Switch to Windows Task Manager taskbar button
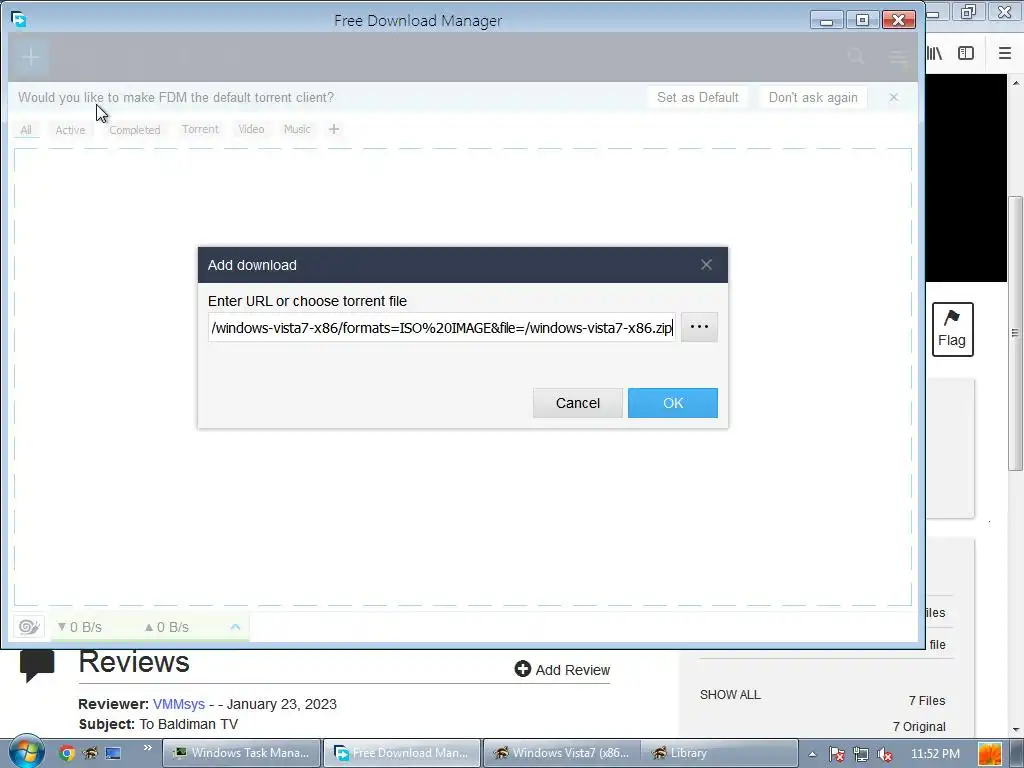Image resolution: width=1024 pixels, height=768 pixels. [241, 753]
